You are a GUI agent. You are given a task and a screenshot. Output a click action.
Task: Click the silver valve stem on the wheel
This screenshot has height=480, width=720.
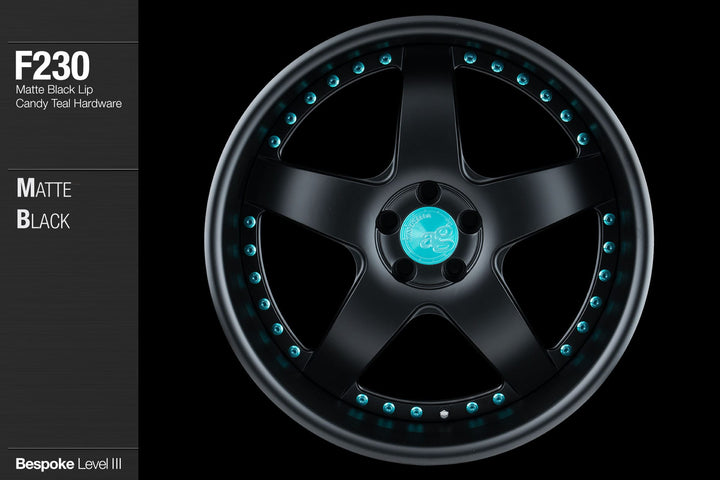tap(444, 414)
